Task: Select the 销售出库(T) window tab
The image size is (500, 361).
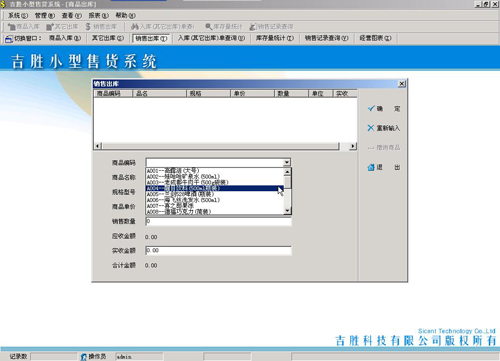Action: coord(151,39)
